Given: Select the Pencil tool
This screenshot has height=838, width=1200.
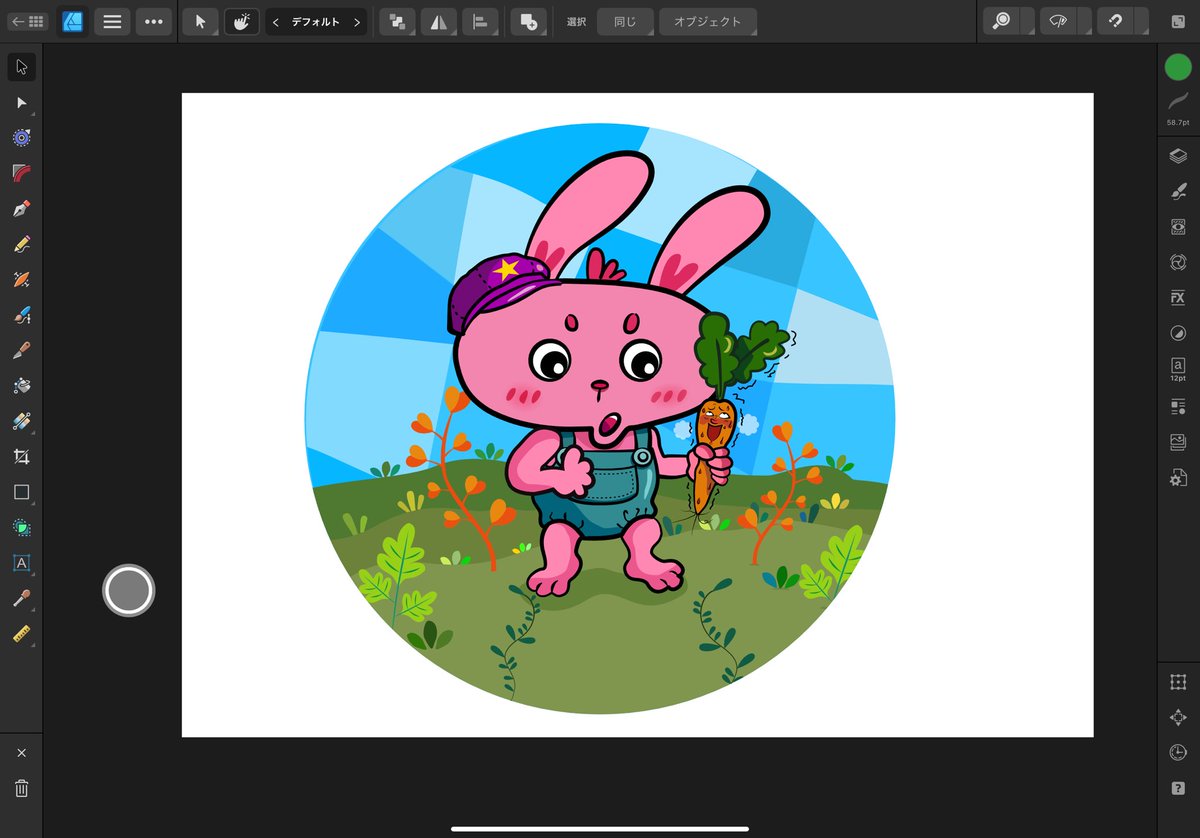Looking at the screenshot, I should pyautogui.click(x=22, y=243).
